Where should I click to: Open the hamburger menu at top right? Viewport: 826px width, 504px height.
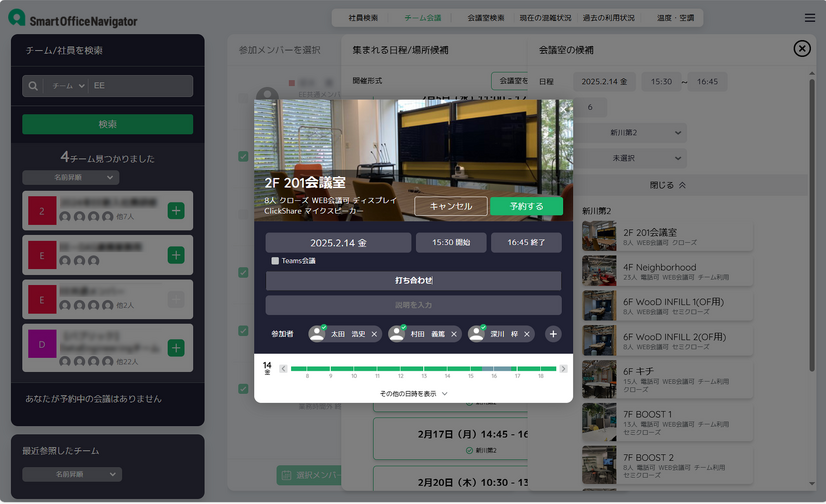[x=809, y=18]
